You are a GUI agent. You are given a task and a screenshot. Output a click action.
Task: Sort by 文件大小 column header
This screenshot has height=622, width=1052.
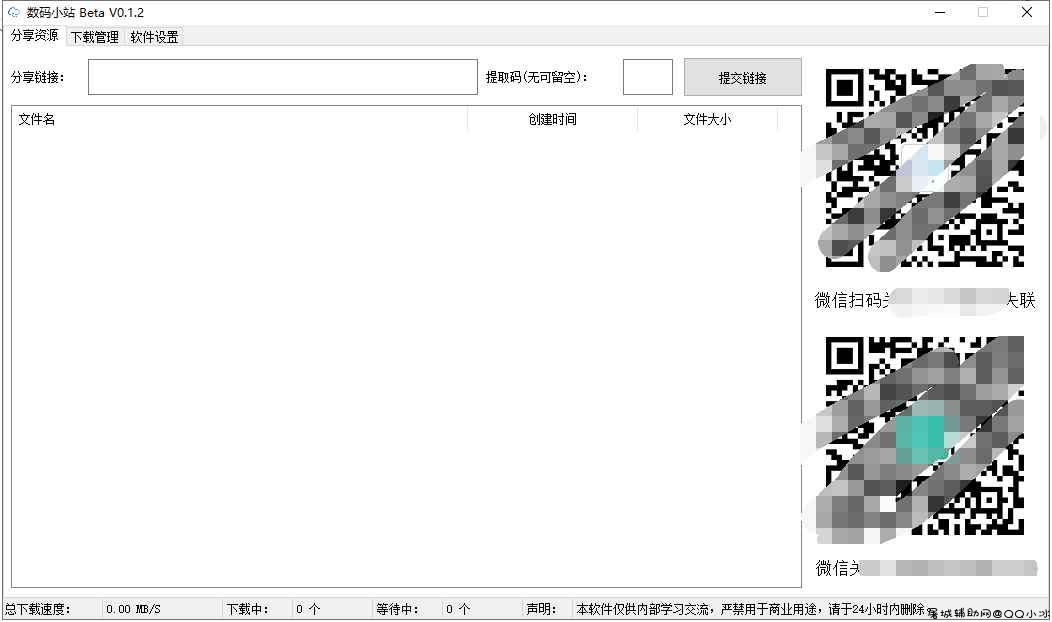pyautogui.click(x=707, y=119)
